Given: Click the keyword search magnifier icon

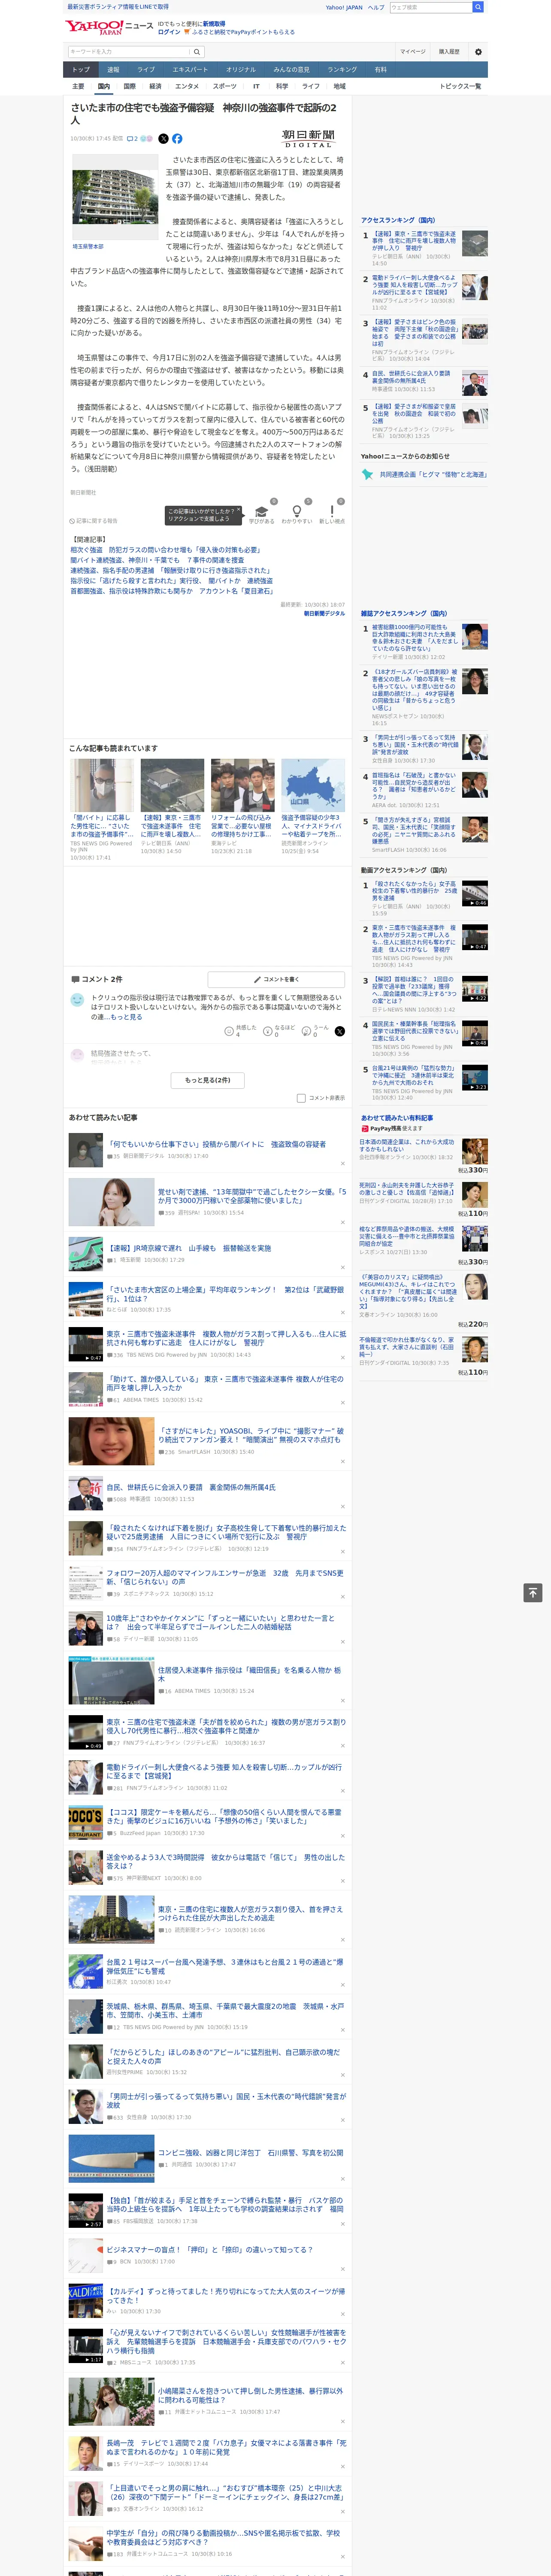Looking at the screenshot, I should (196, 52).
